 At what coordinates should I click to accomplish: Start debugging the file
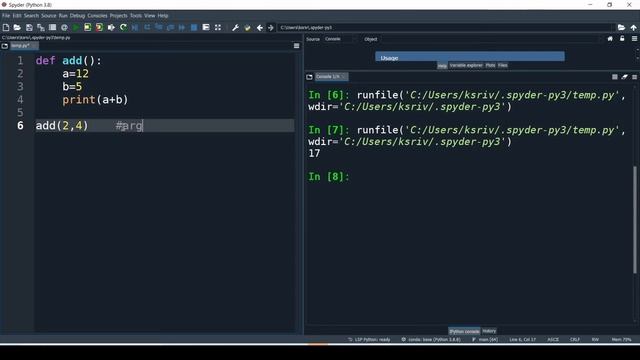click(135, 27)
